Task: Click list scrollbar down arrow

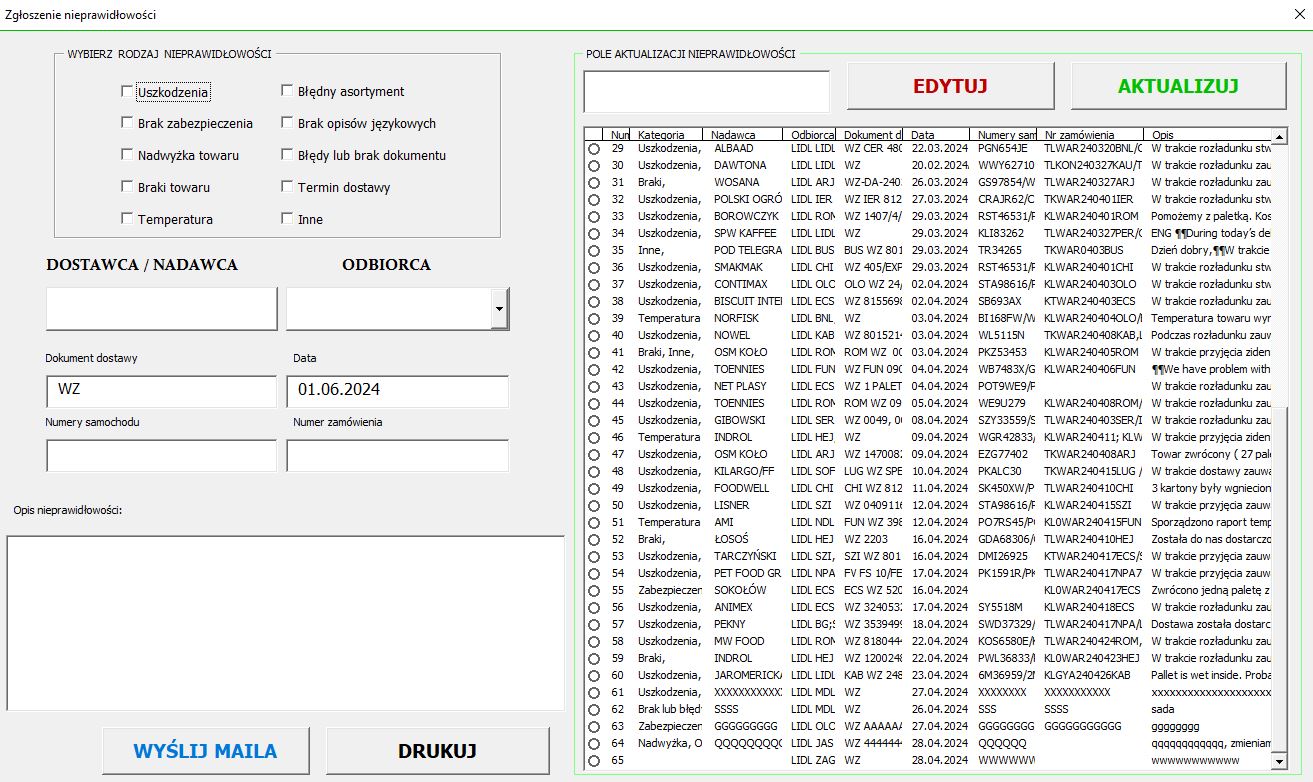Action: [x=1278, y=762]
